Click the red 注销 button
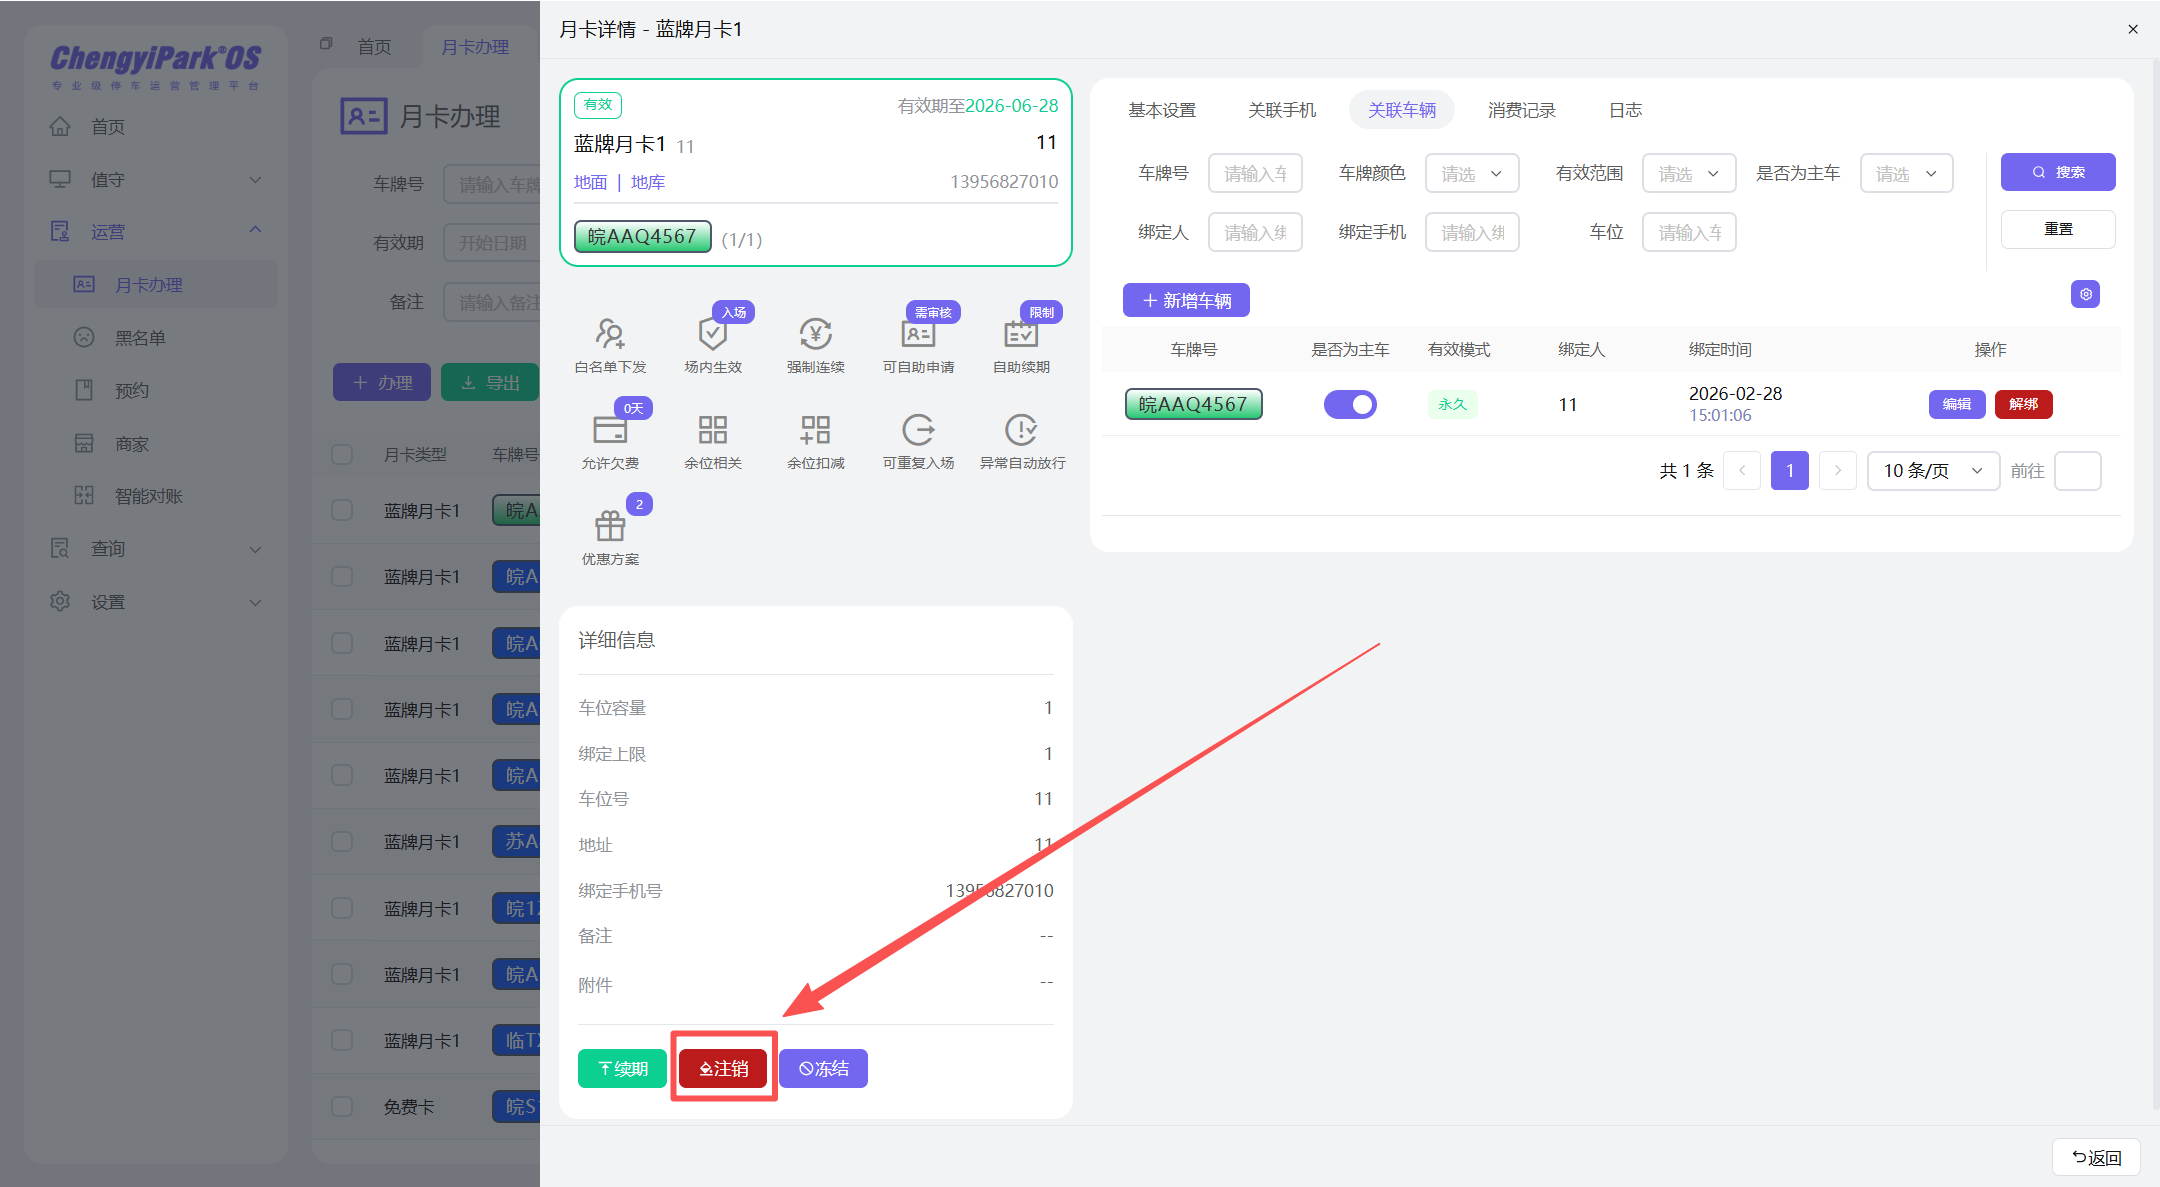2160x1187 pixels. click(723, 1068)
